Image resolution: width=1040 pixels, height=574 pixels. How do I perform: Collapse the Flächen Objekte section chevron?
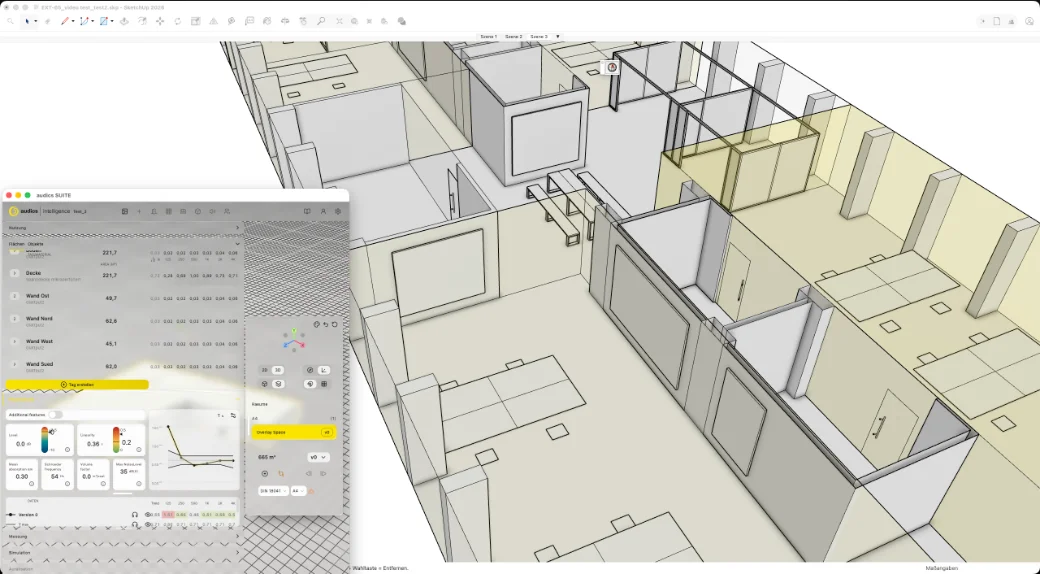coord(237,244)
